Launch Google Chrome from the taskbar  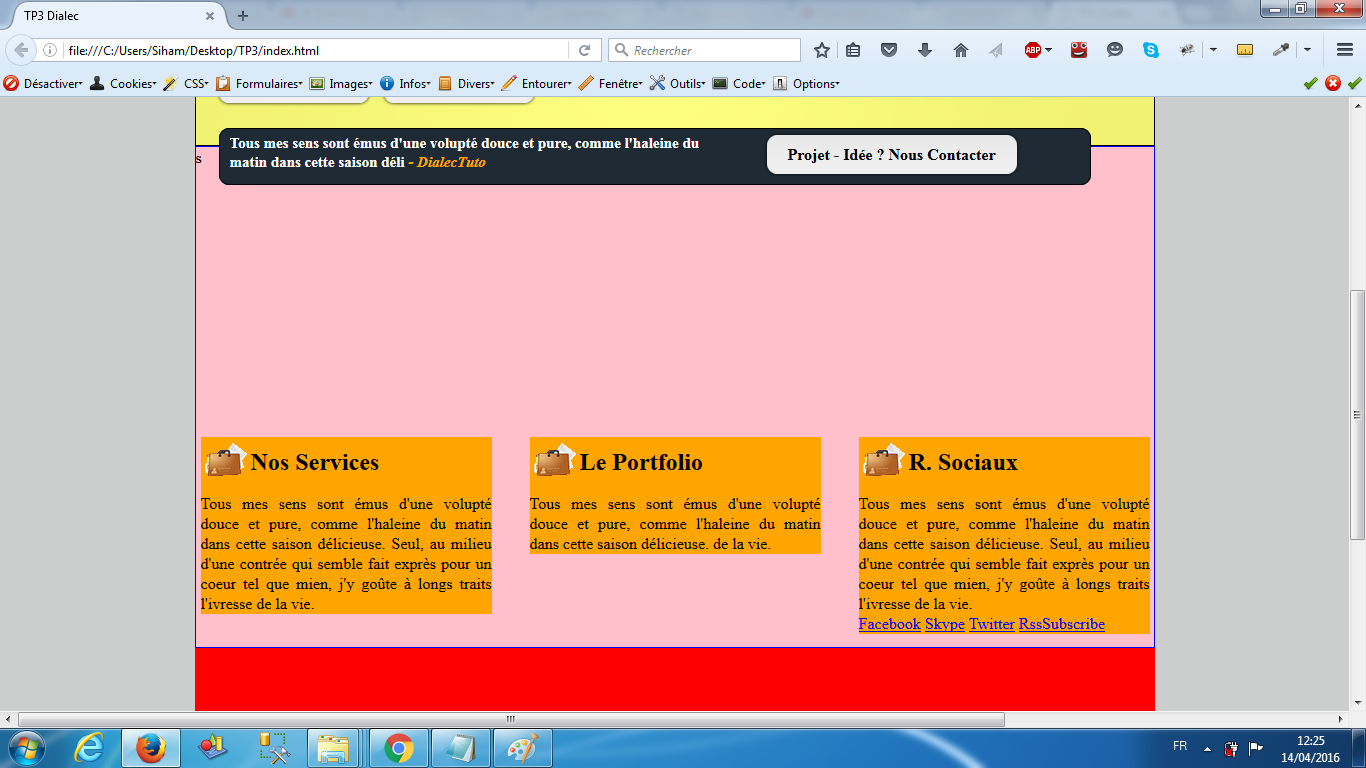[398, 748]
